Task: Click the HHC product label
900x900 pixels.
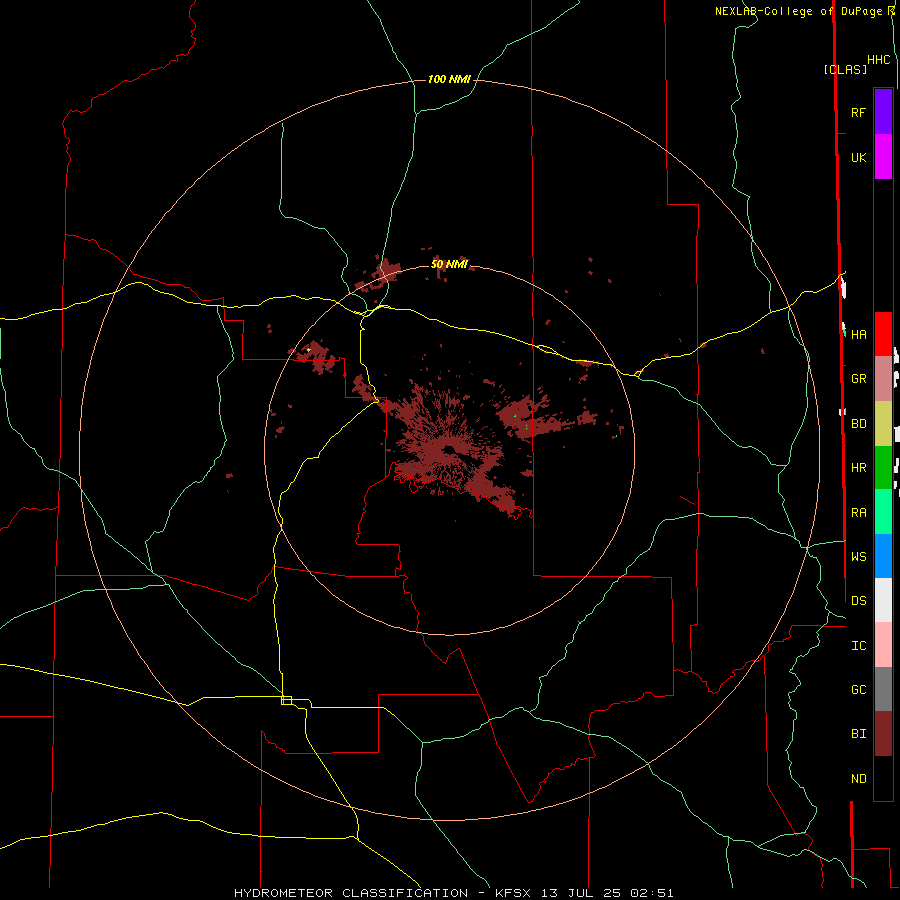Action: click(879, 60)
